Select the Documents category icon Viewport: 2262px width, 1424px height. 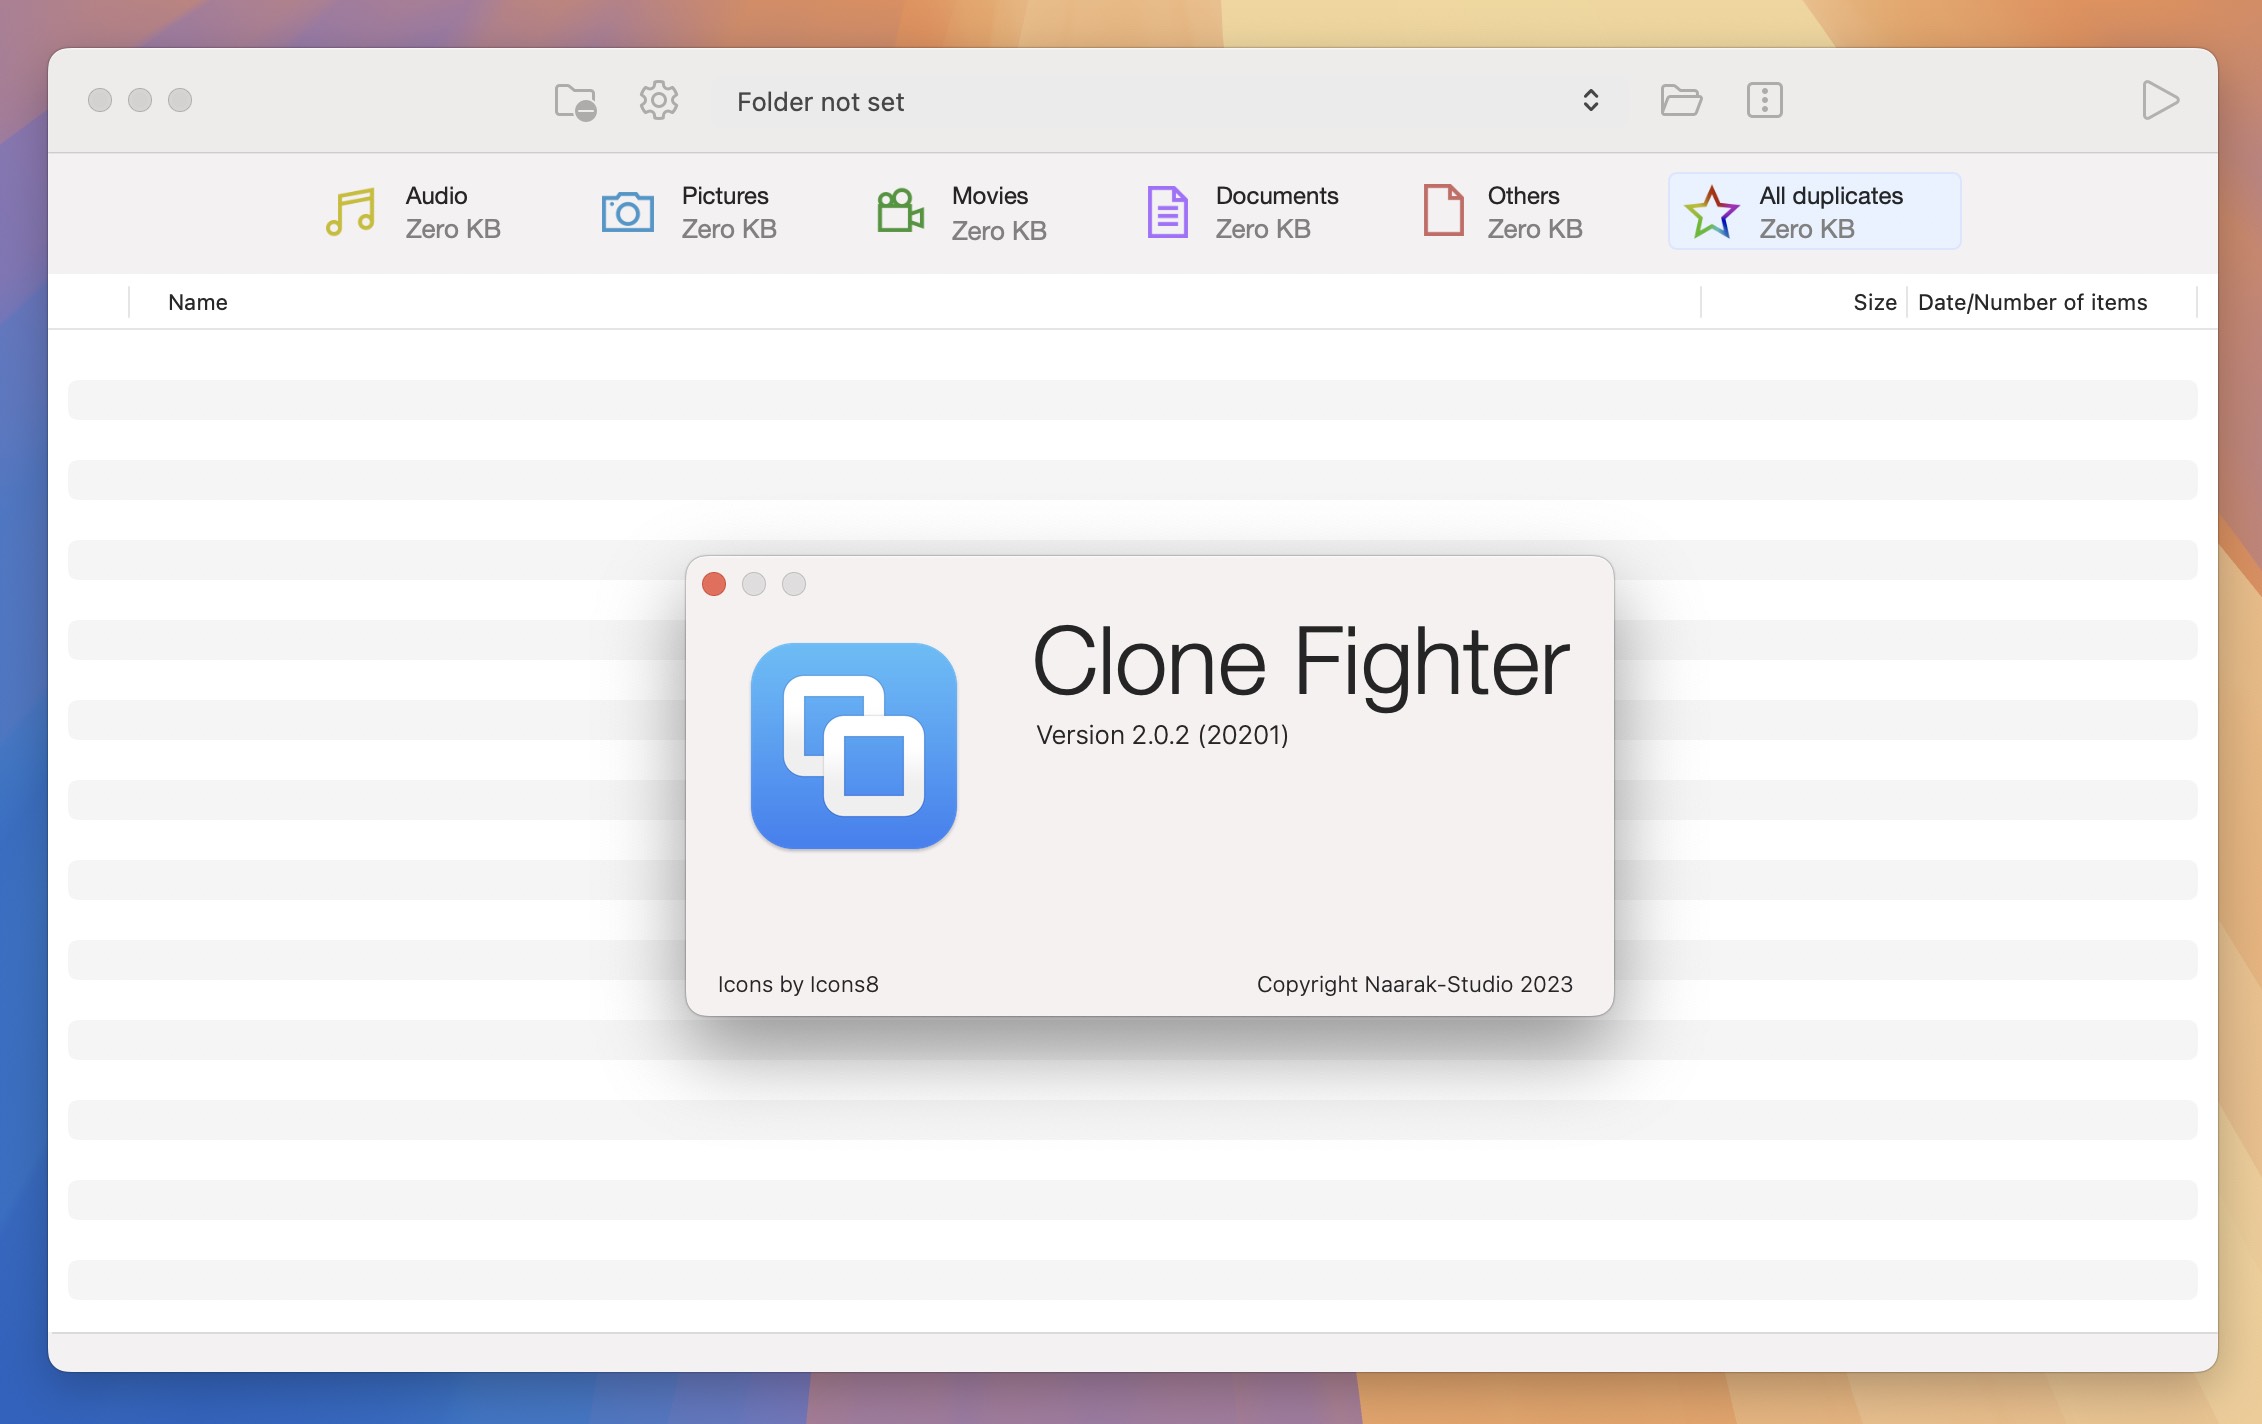tap(1168, 210)
